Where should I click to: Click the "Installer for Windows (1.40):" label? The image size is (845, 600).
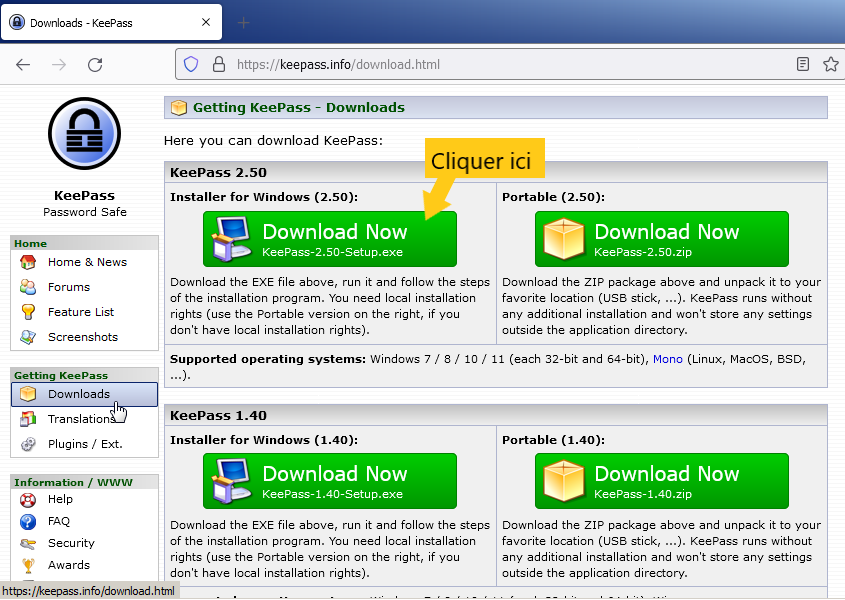264,440
